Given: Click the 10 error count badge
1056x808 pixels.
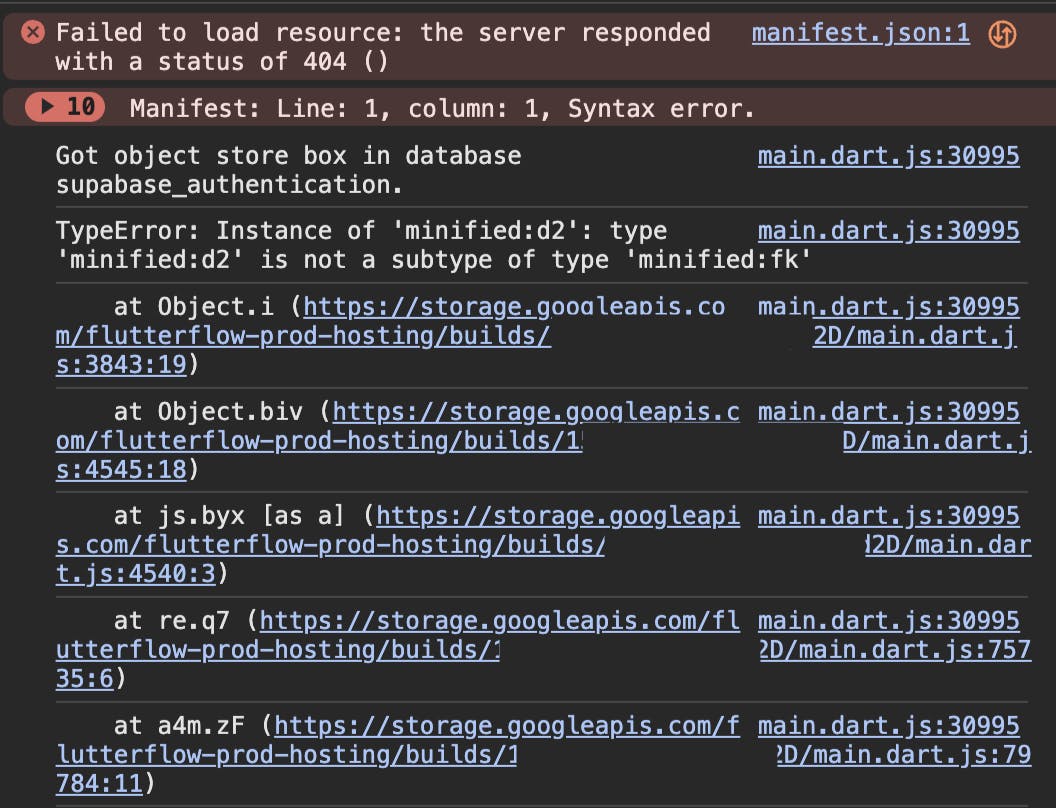Looking at the screenshot, I should click(x=81, y=106).
